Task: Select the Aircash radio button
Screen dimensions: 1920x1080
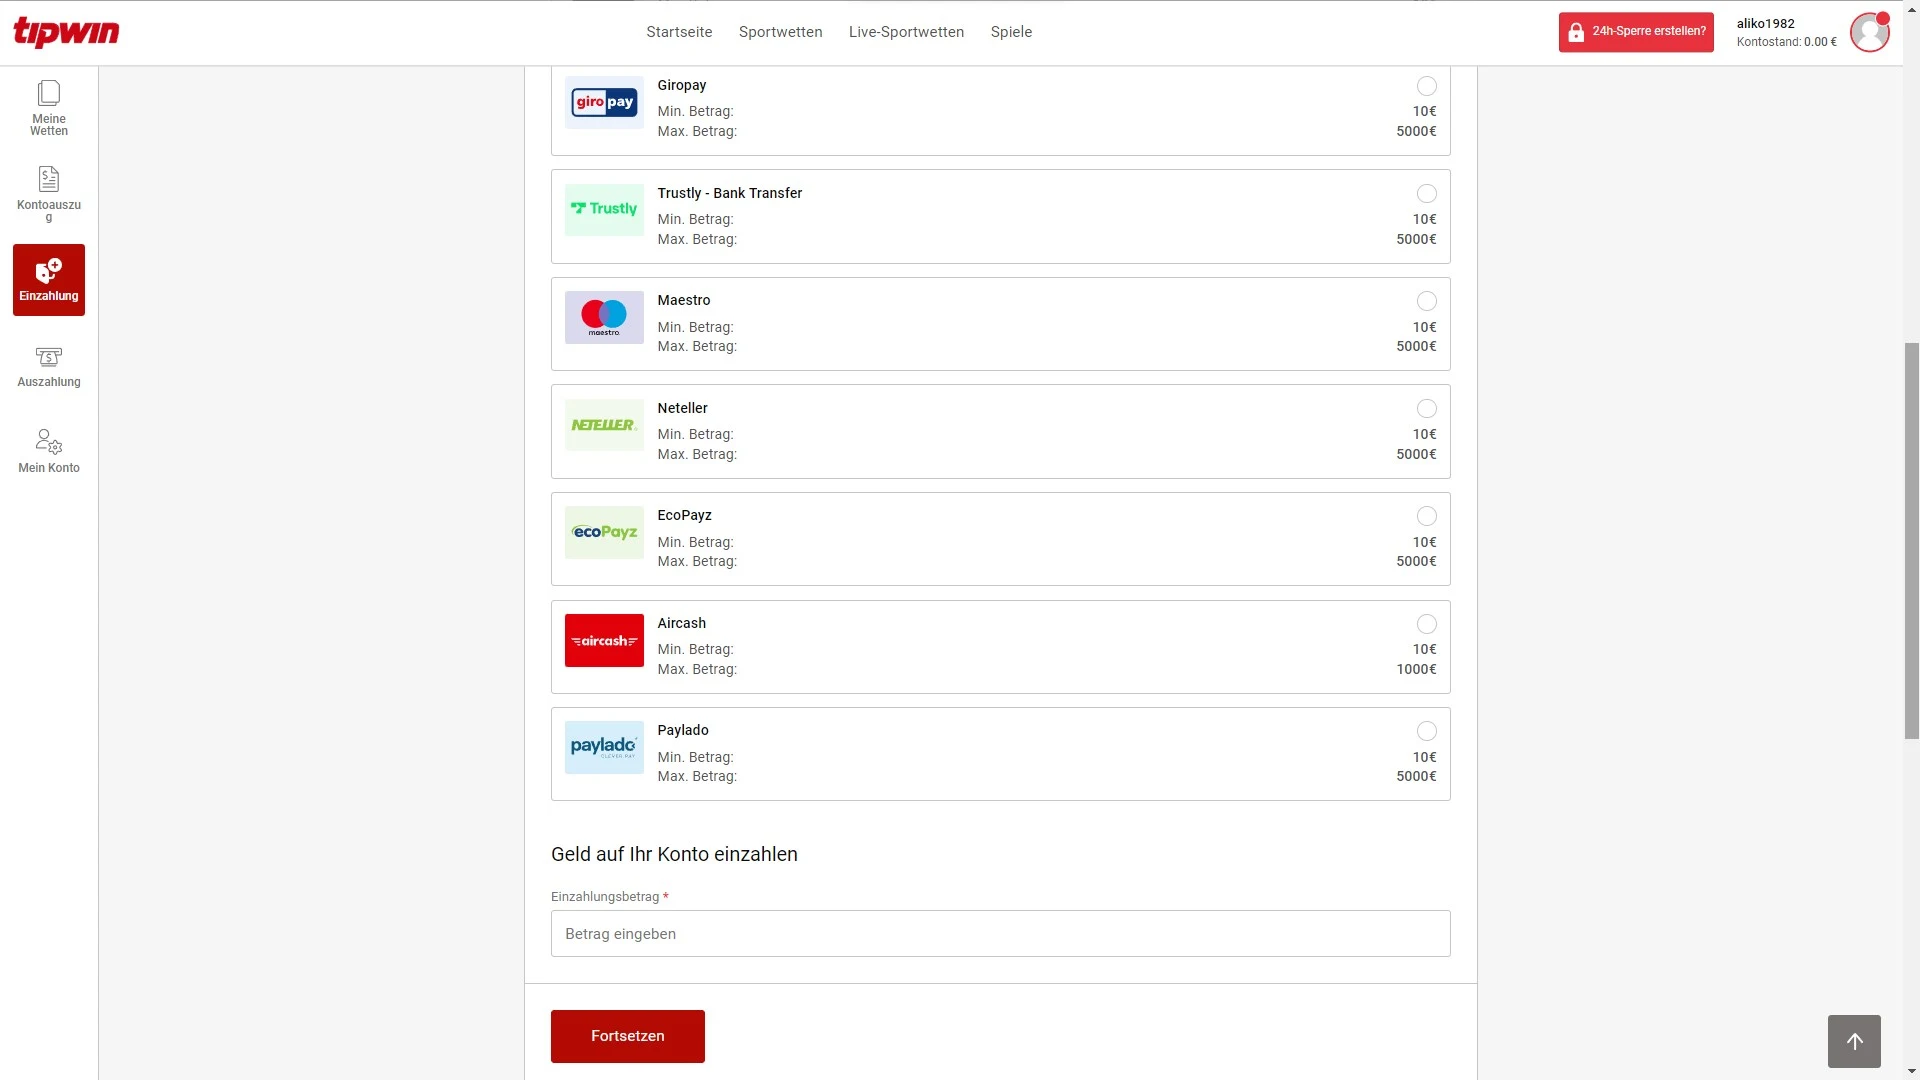Action: 1427,624
